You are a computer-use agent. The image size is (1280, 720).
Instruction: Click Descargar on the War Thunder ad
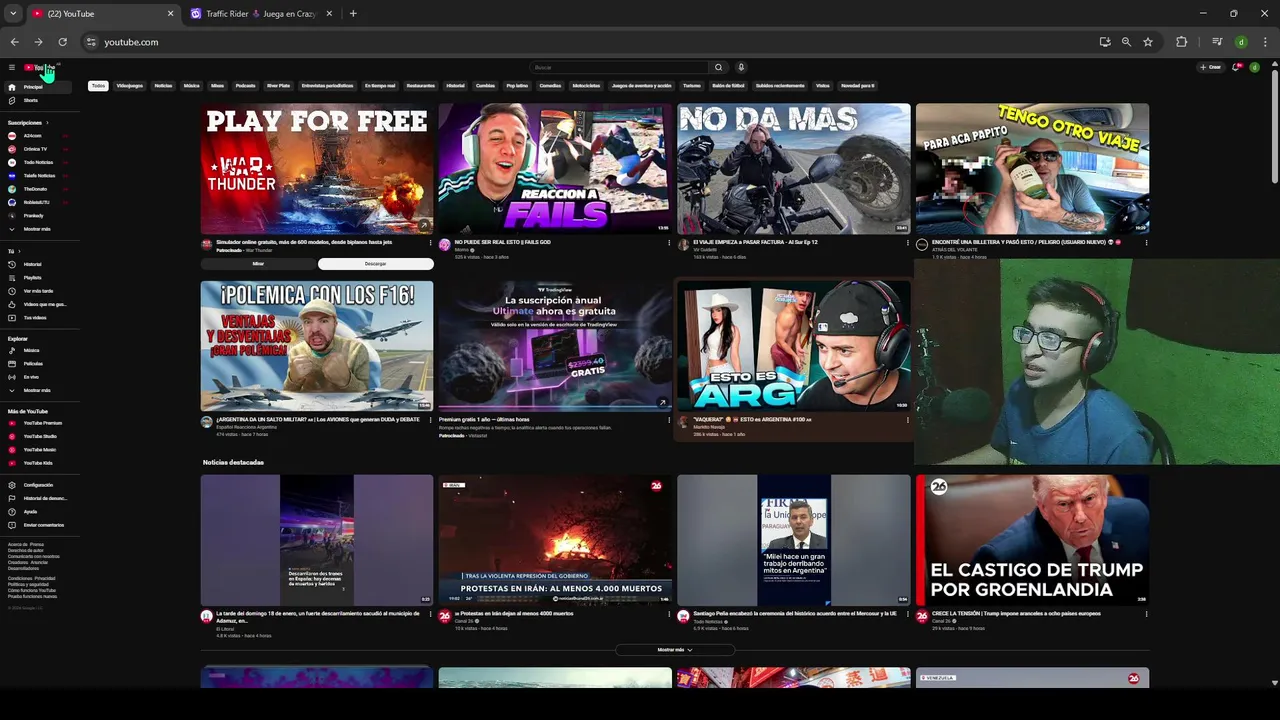(376, 264)
